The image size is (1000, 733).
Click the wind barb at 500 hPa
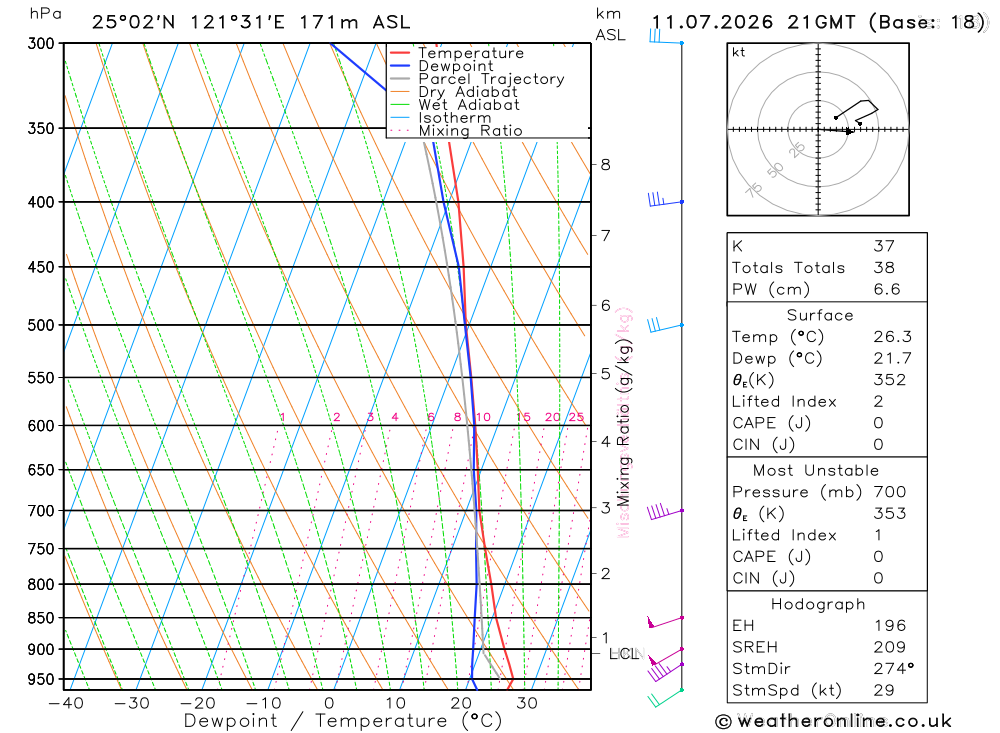tap(665, 326)
